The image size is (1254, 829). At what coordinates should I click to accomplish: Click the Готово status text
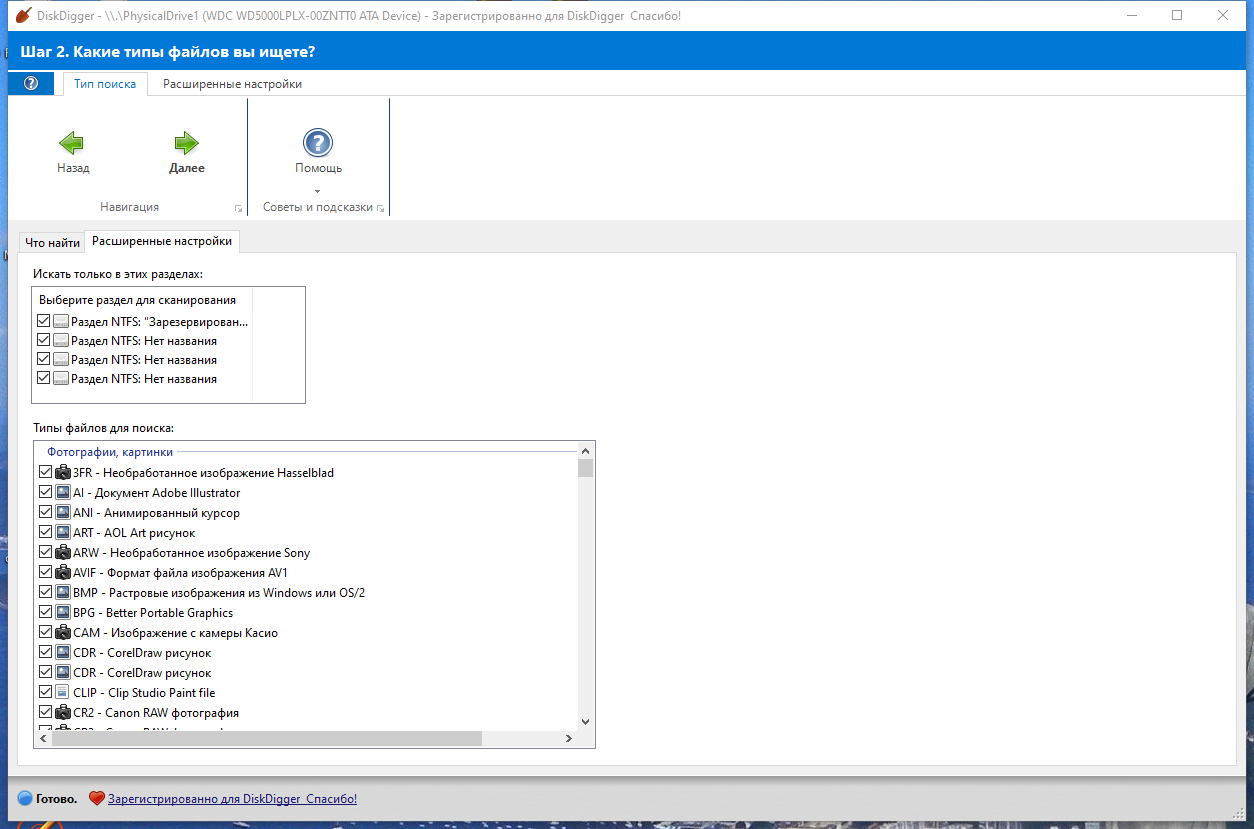coord(57,799)
